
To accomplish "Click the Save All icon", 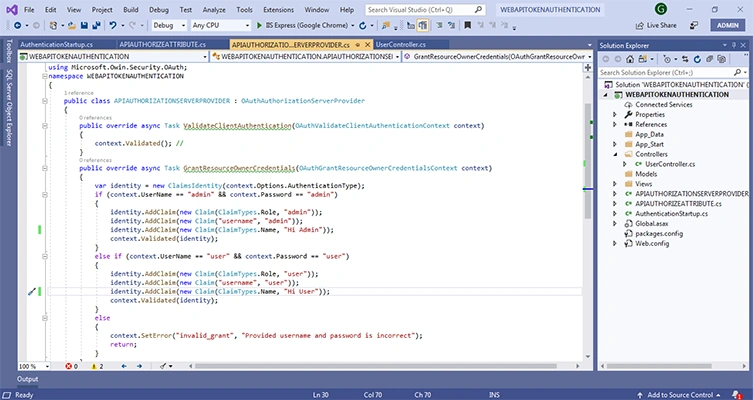I will click(96, 25).
